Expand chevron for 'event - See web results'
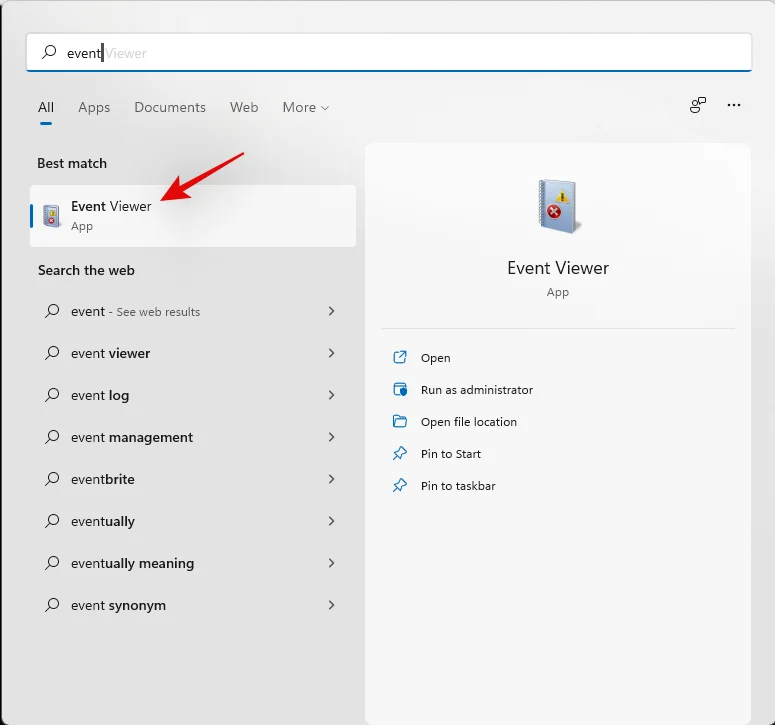775x725 pixels. tap(332, 311)
